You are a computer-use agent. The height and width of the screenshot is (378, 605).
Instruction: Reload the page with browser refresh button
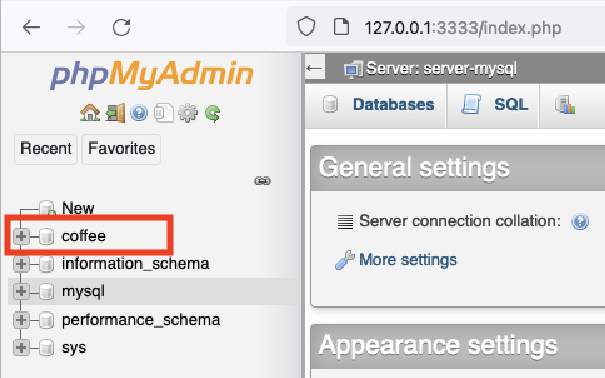pos(121,27)
